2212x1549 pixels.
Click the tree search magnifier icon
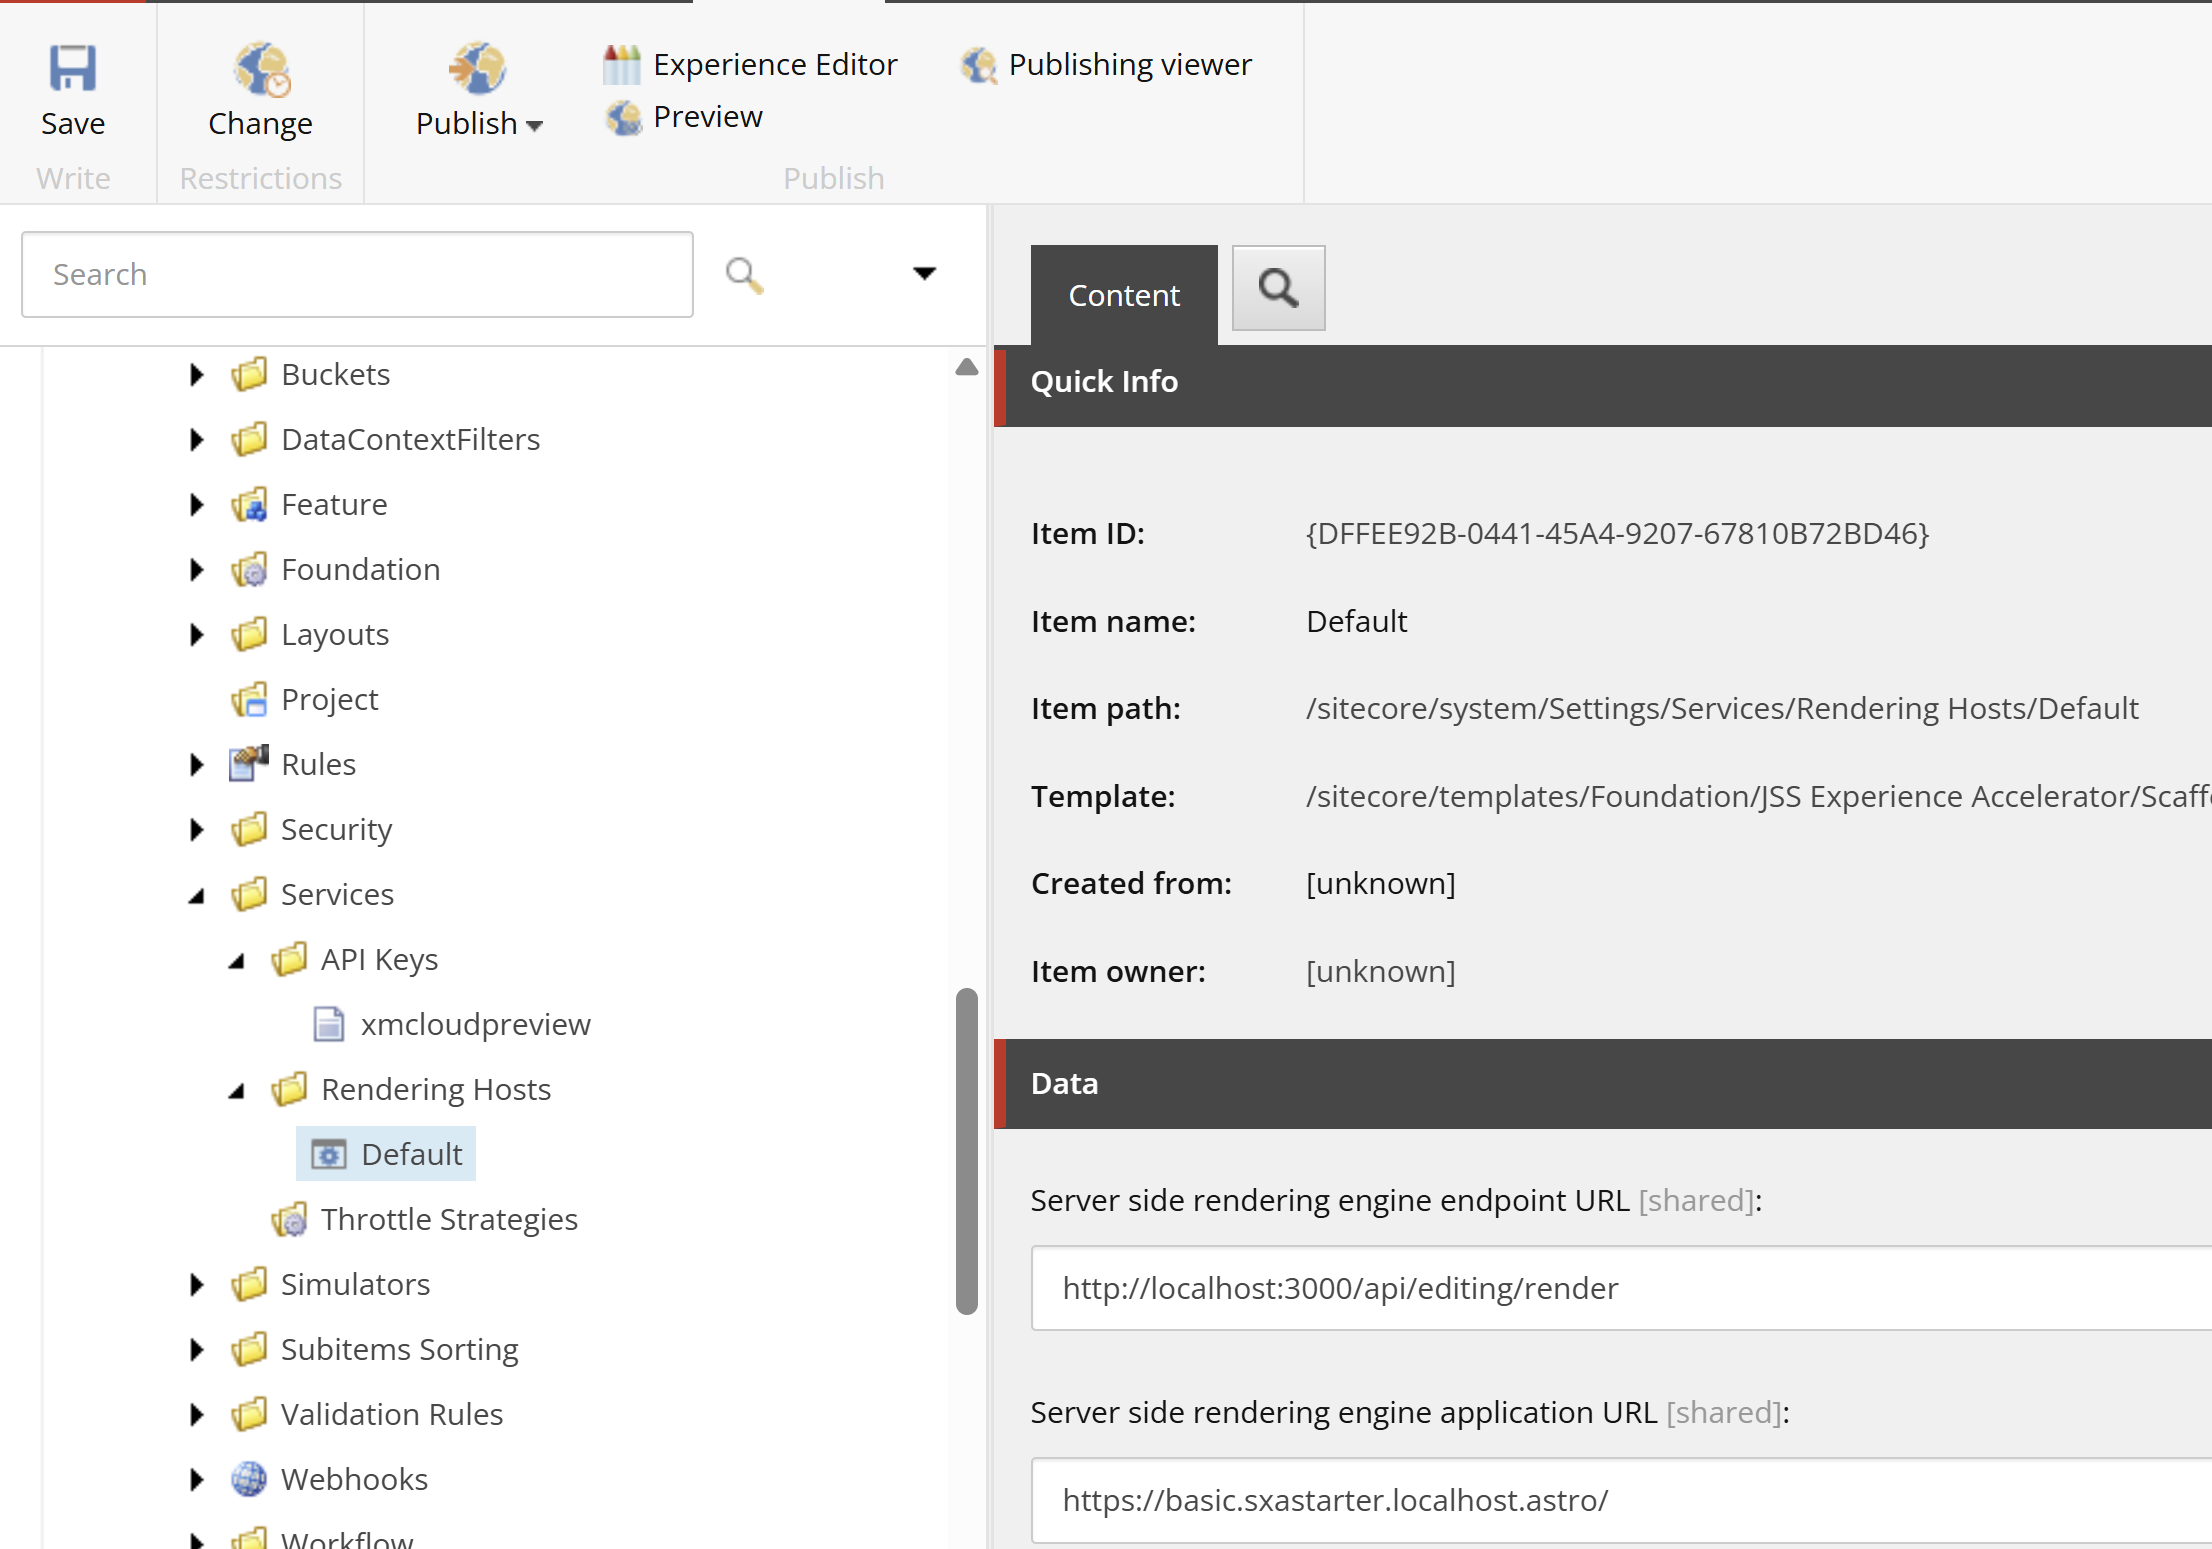click(744, 275)
